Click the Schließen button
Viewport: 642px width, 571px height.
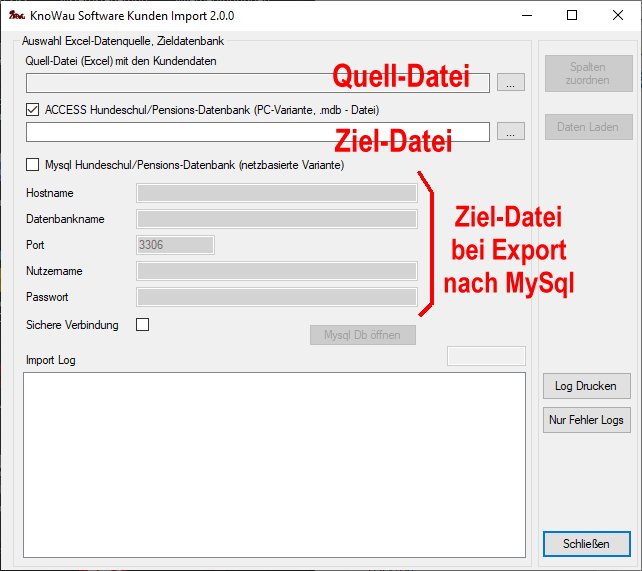[x=587, y=544]
